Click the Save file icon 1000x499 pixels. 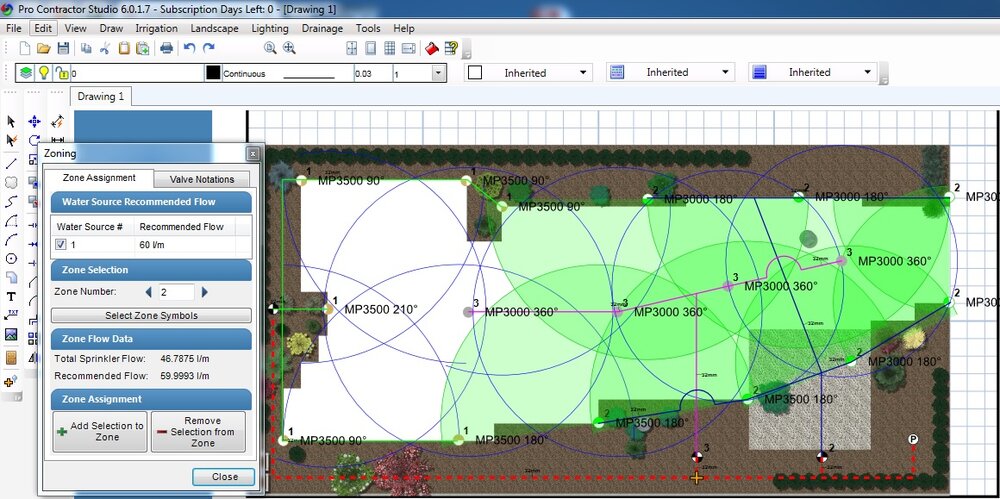[63, 48]
